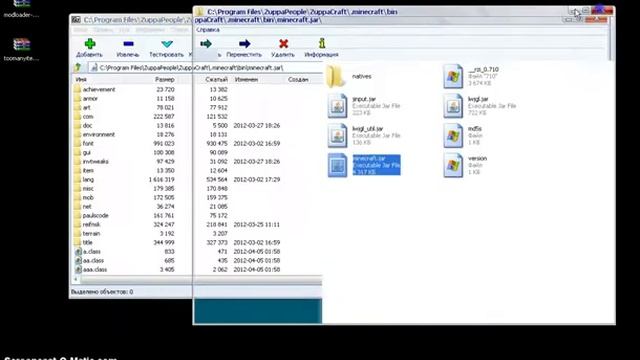640x360 pixels.
Task: Click the green arrow Copy icon
Action: pos(206,44)
